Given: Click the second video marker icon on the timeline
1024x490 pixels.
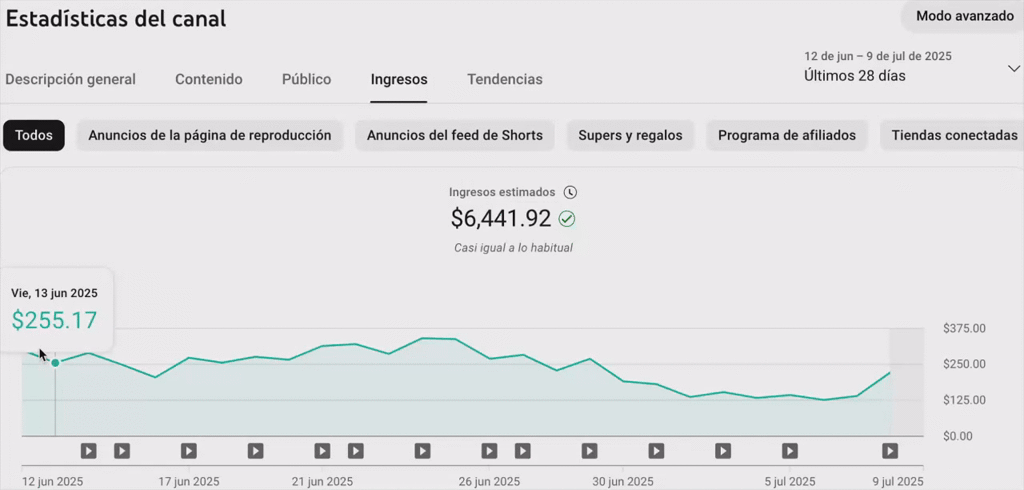Looking at the screenshot, I should point(122,451).
